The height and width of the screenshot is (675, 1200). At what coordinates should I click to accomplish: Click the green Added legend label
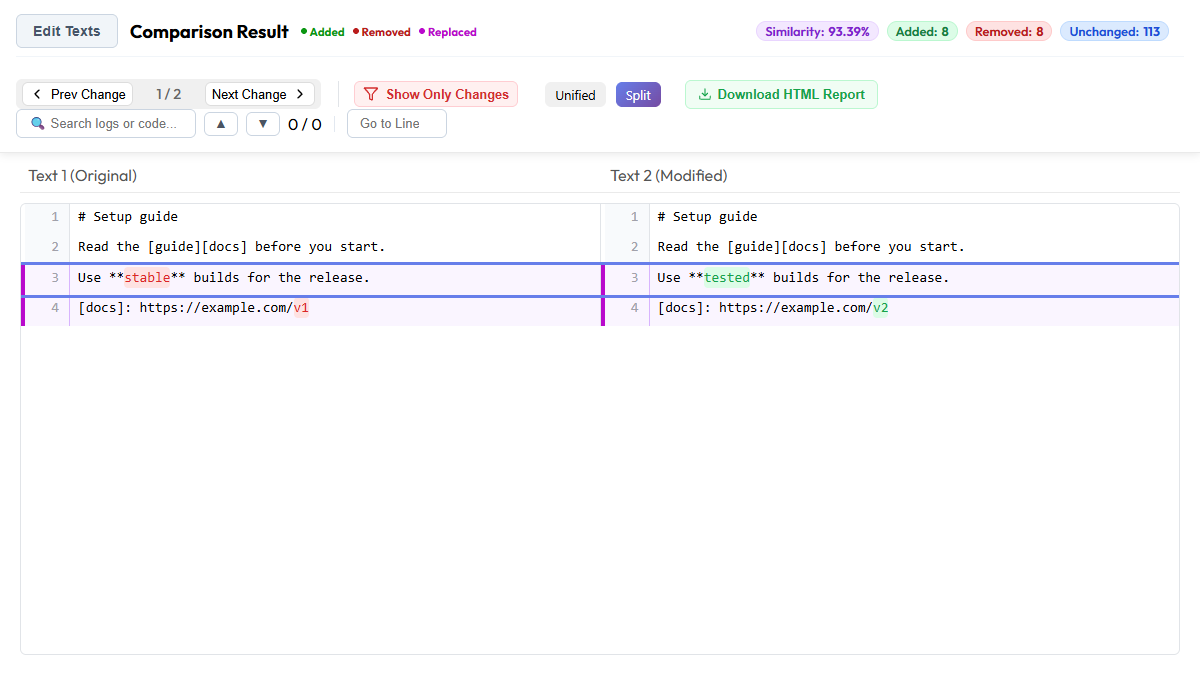pos(323,32)
